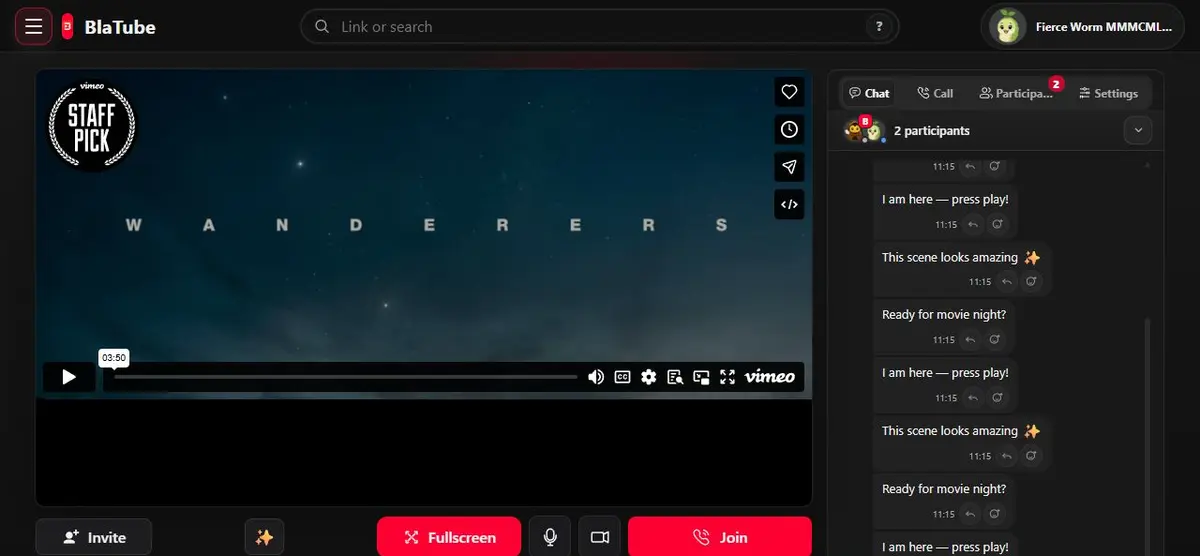Click the question mark help icon in search bar
Screen dimensions: 1200x556
[x=879, y=27]
